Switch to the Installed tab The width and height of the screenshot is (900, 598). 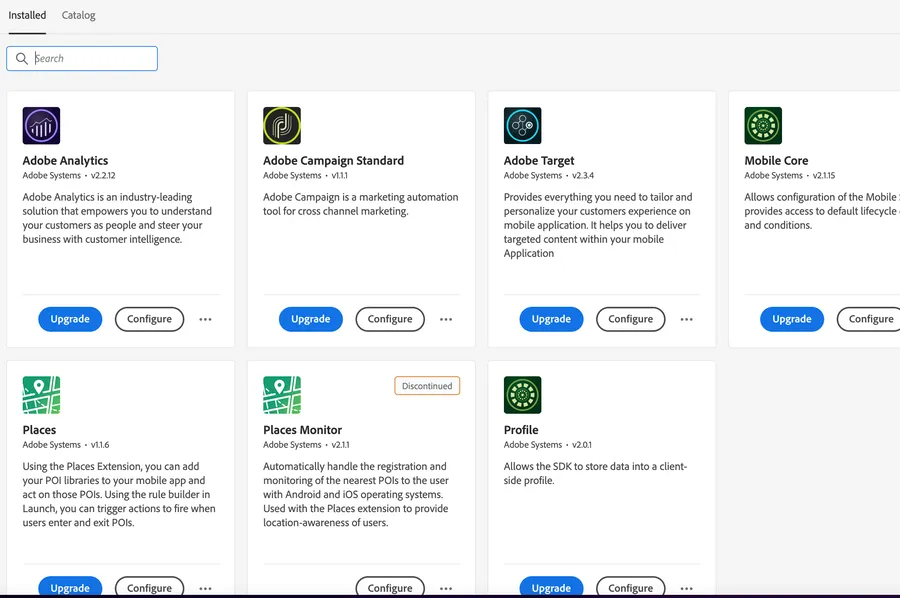[27, 15]
